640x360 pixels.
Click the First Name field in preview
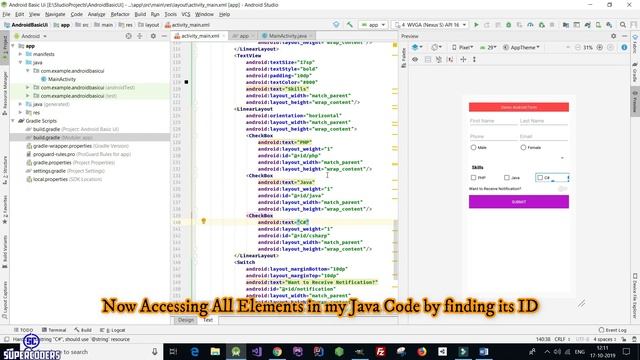[493, 121]
